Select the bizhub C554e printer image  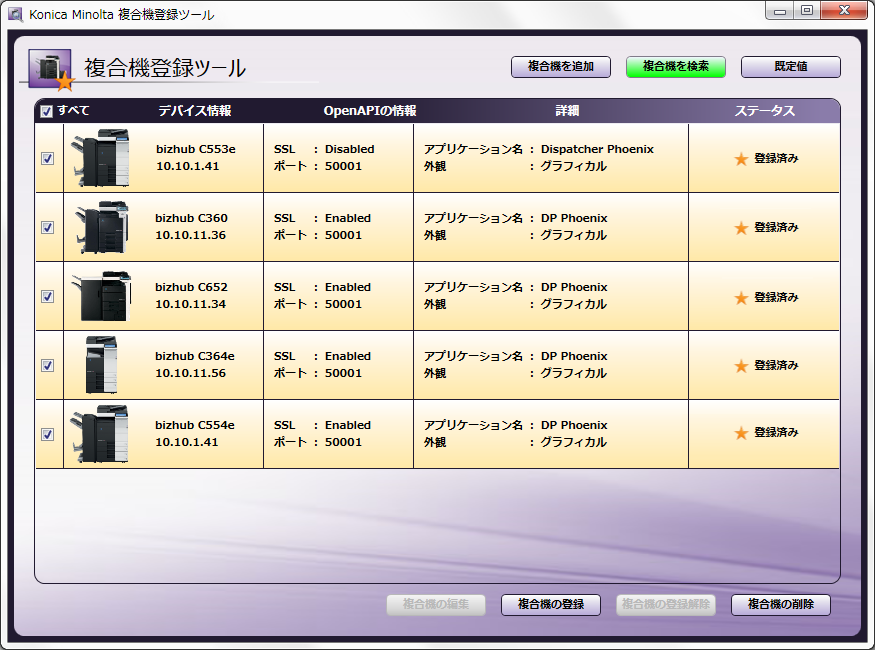(100, 434)
